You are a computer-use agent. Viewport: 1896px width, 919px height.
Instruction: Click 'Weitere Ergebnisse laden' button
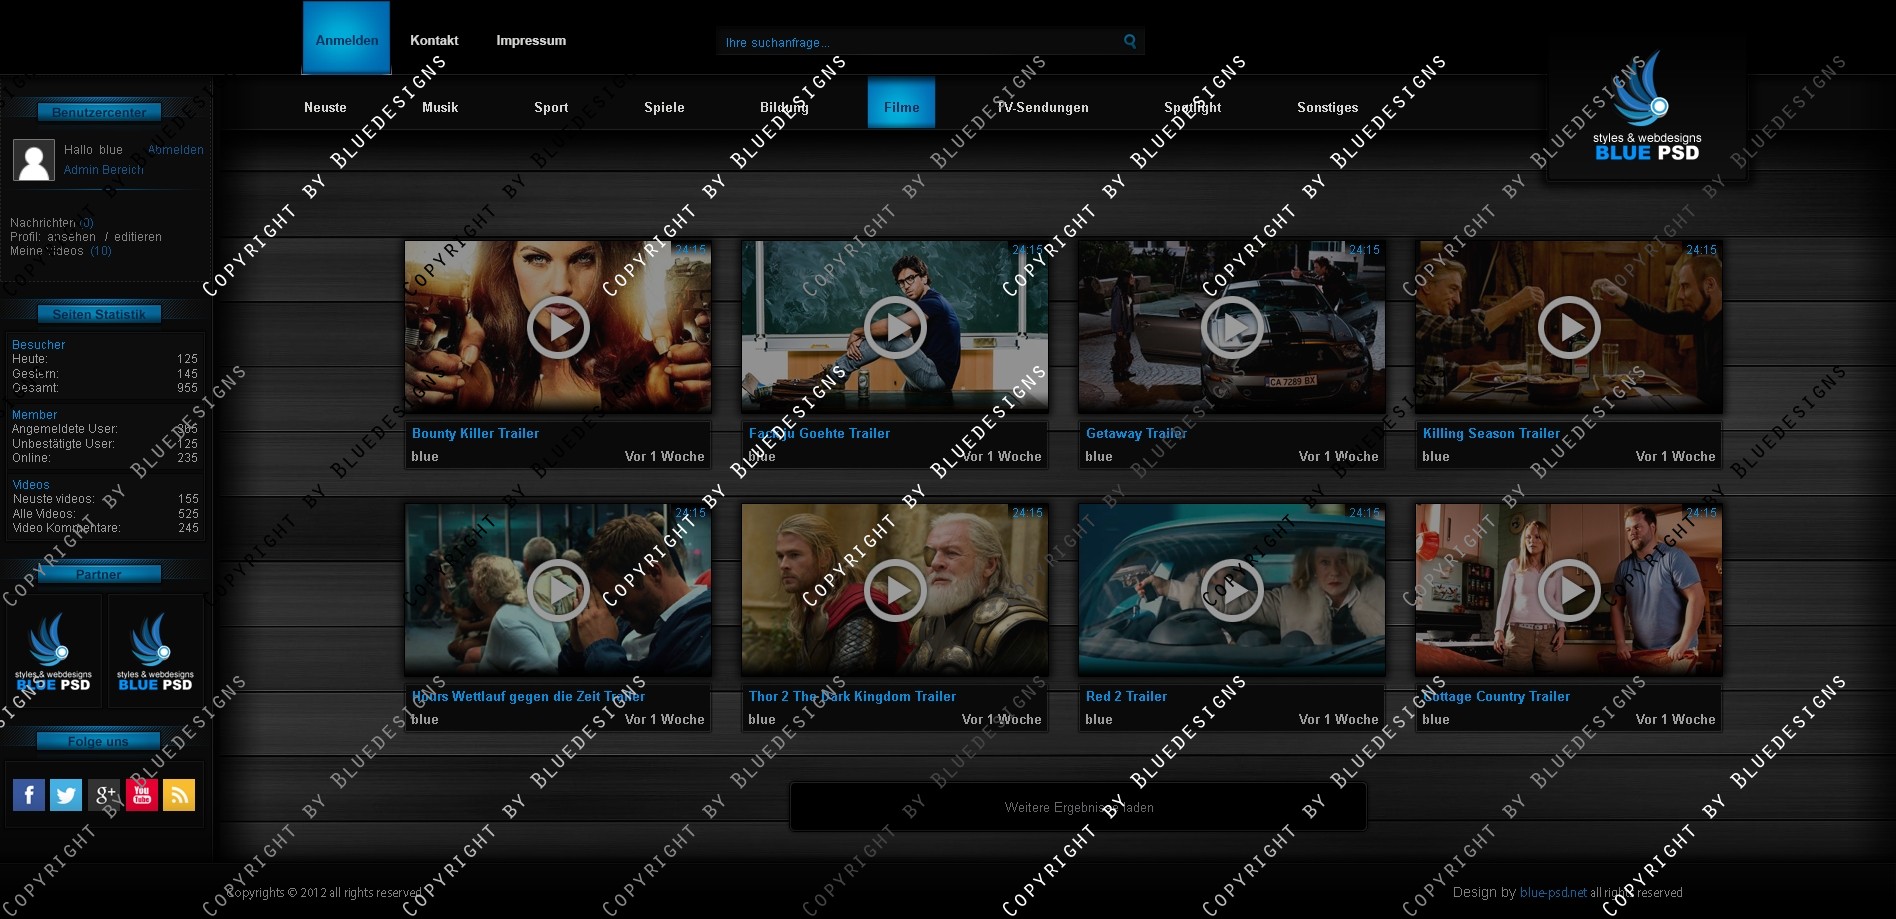tap(1079, 807)
